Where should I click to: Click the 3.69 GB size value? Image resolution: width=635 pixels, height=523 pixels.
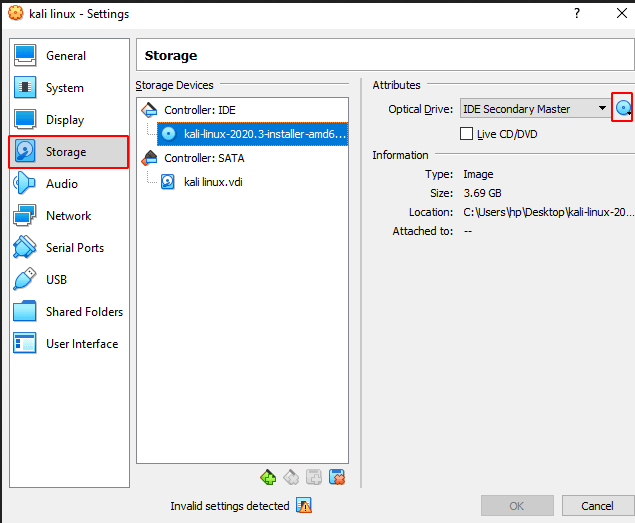pyautogui.click(x=482, y=193)
